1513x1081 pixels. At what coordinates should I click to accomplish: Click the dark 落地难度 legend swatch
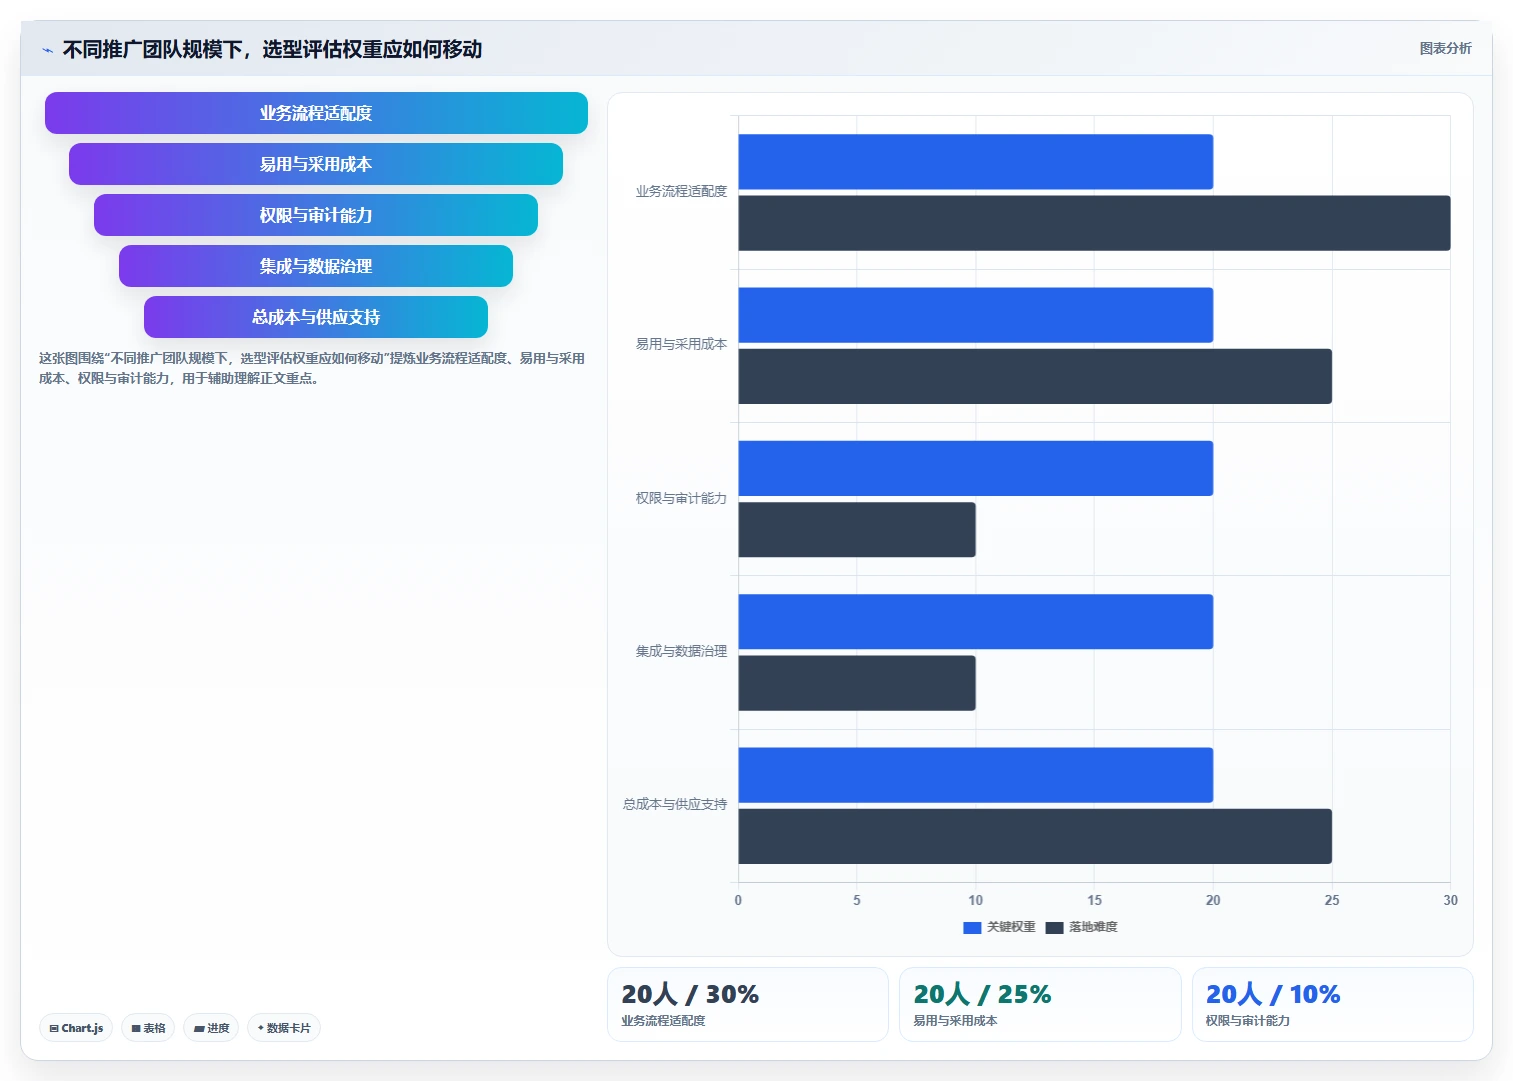click(x=1054, y=927)
